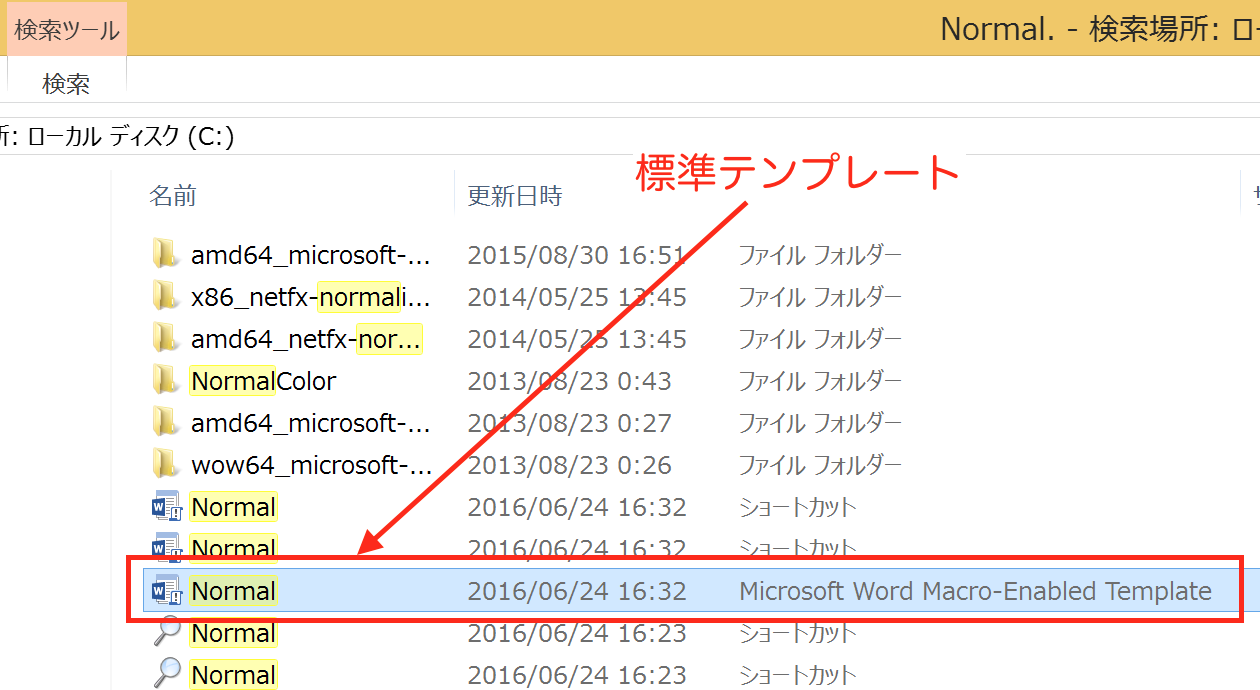The width and height of the screenshot is (1260, 690).
Task: Click folder icon of amd64_microsoft-… dated 2013/08/23 0:27
Action: (166, 423)
